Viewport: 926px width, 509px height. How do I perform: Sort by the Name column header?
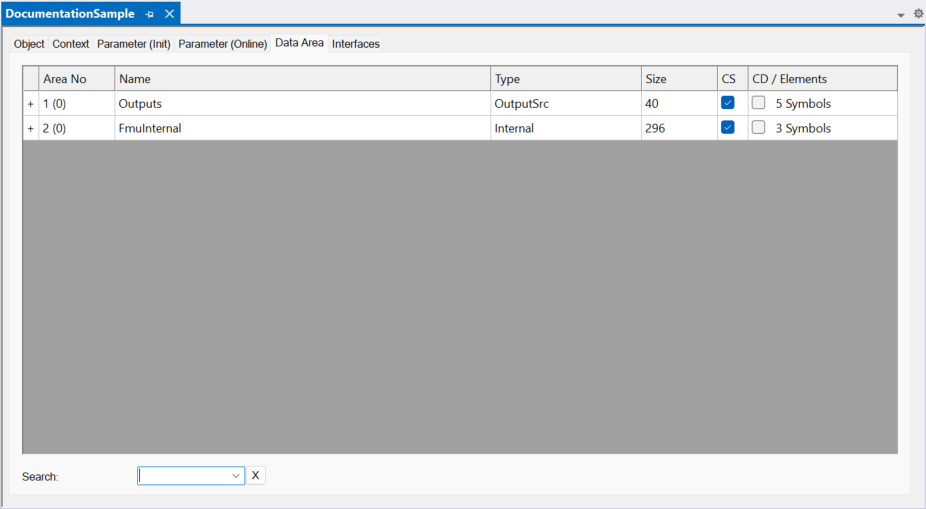(302, 79)
